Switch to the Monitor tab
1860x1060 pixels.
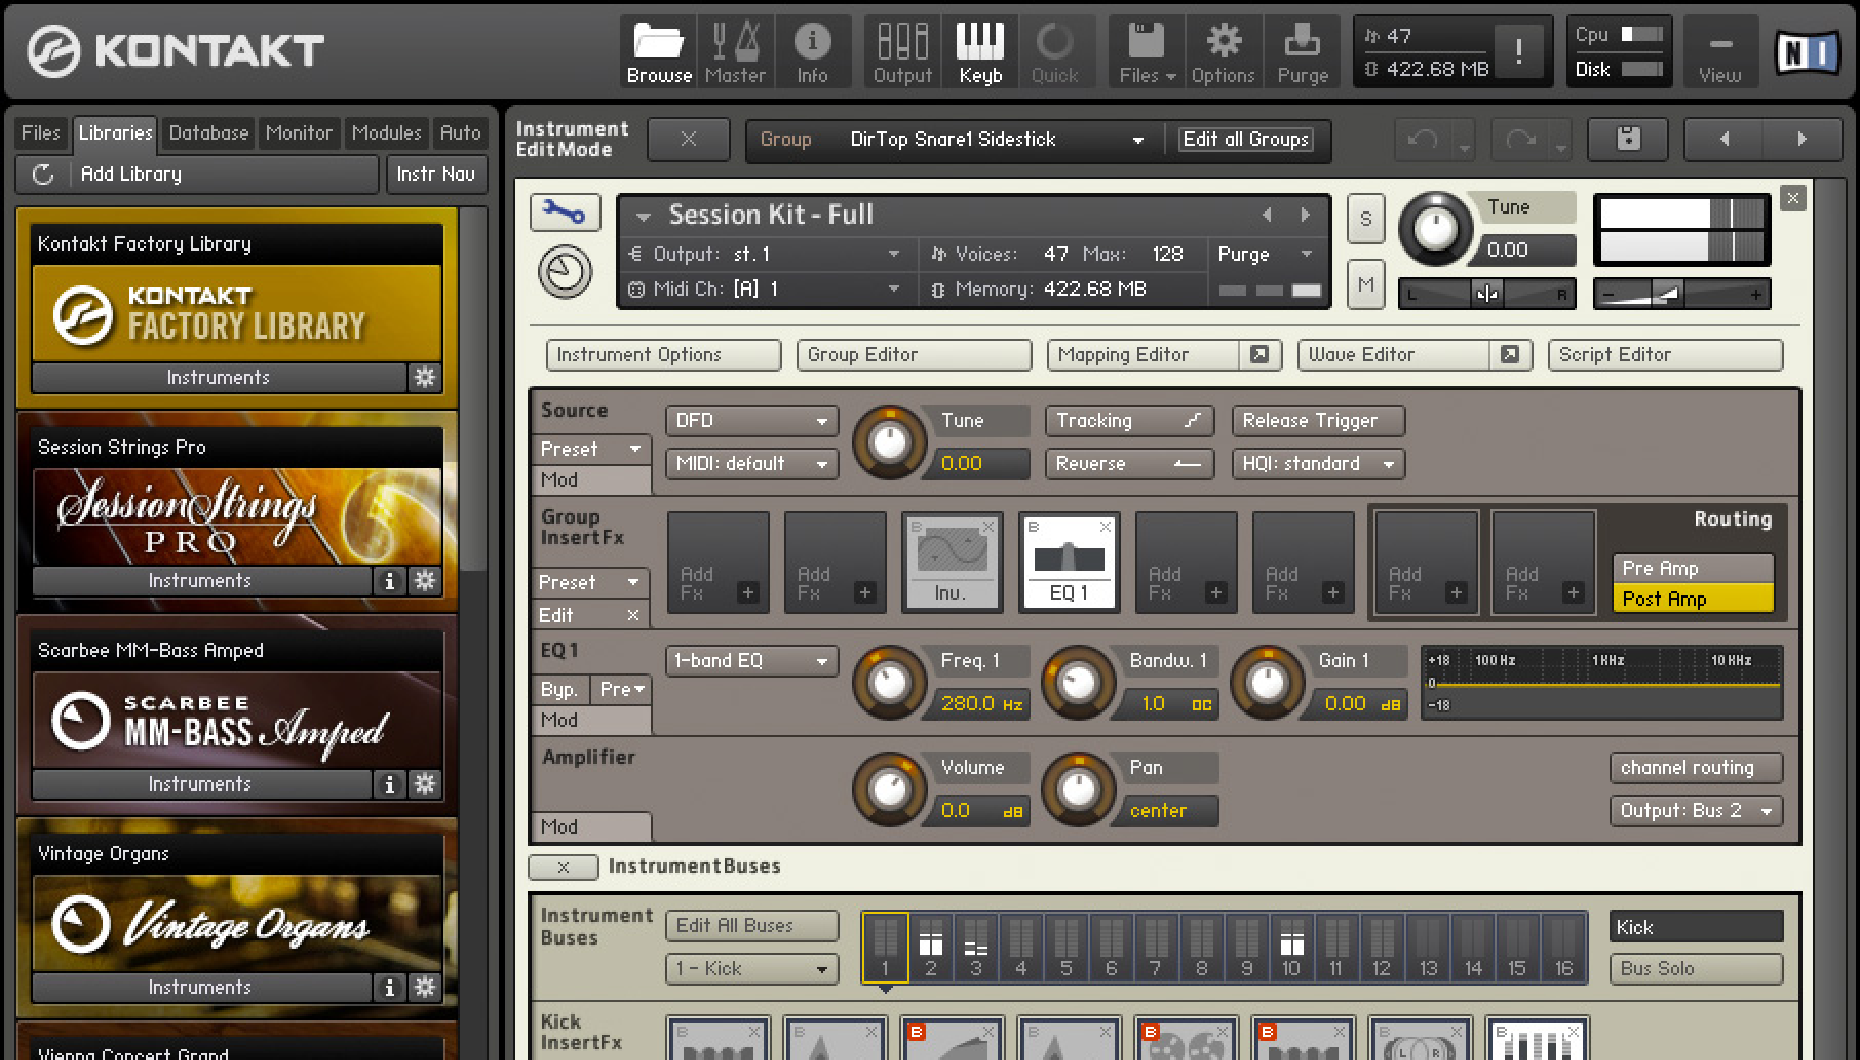298,133
